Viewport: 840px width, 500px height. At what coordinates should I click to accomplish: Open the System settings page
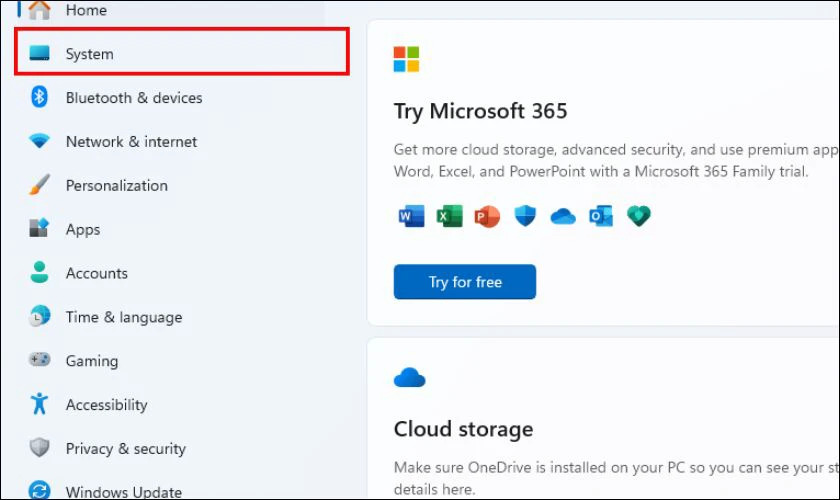pos(90,54)
